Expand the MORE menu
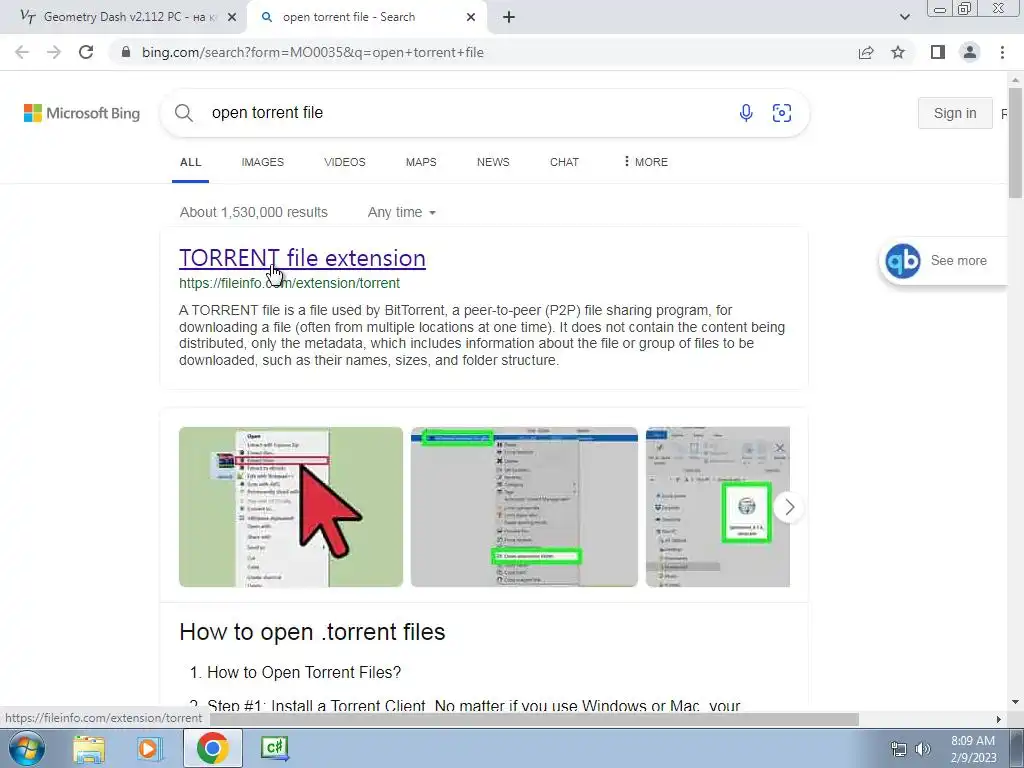 (x=646, y=162)
